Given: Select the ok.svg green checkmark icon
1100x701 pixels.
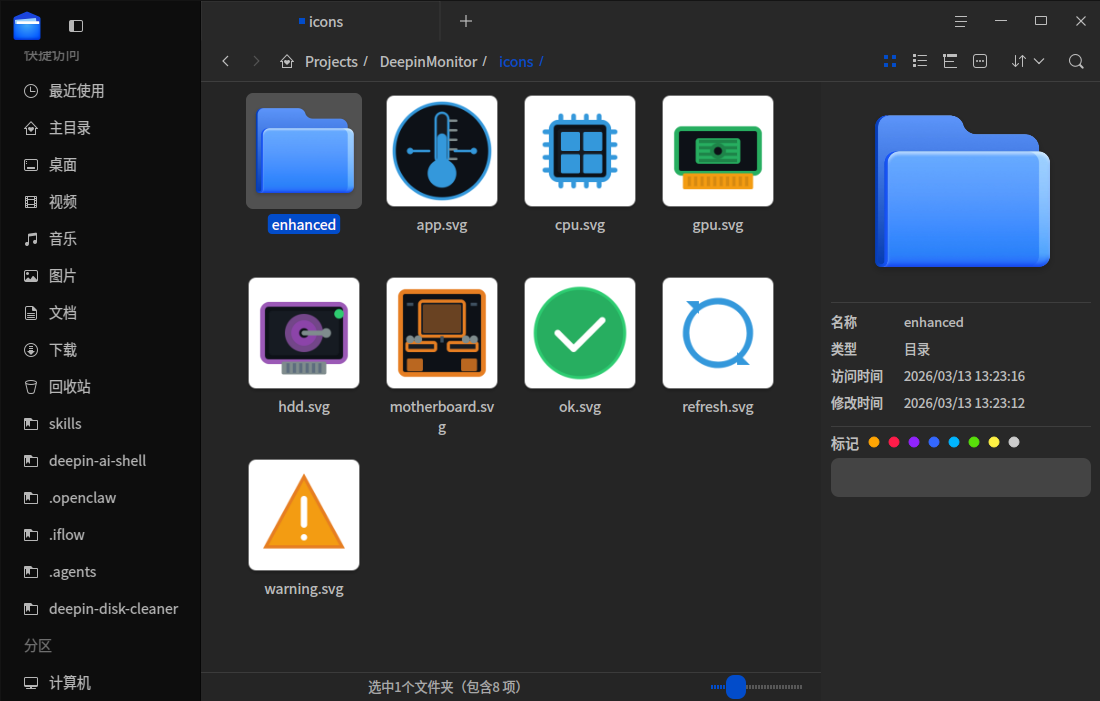Looking at the screenshot, I should tap(579, 333).
